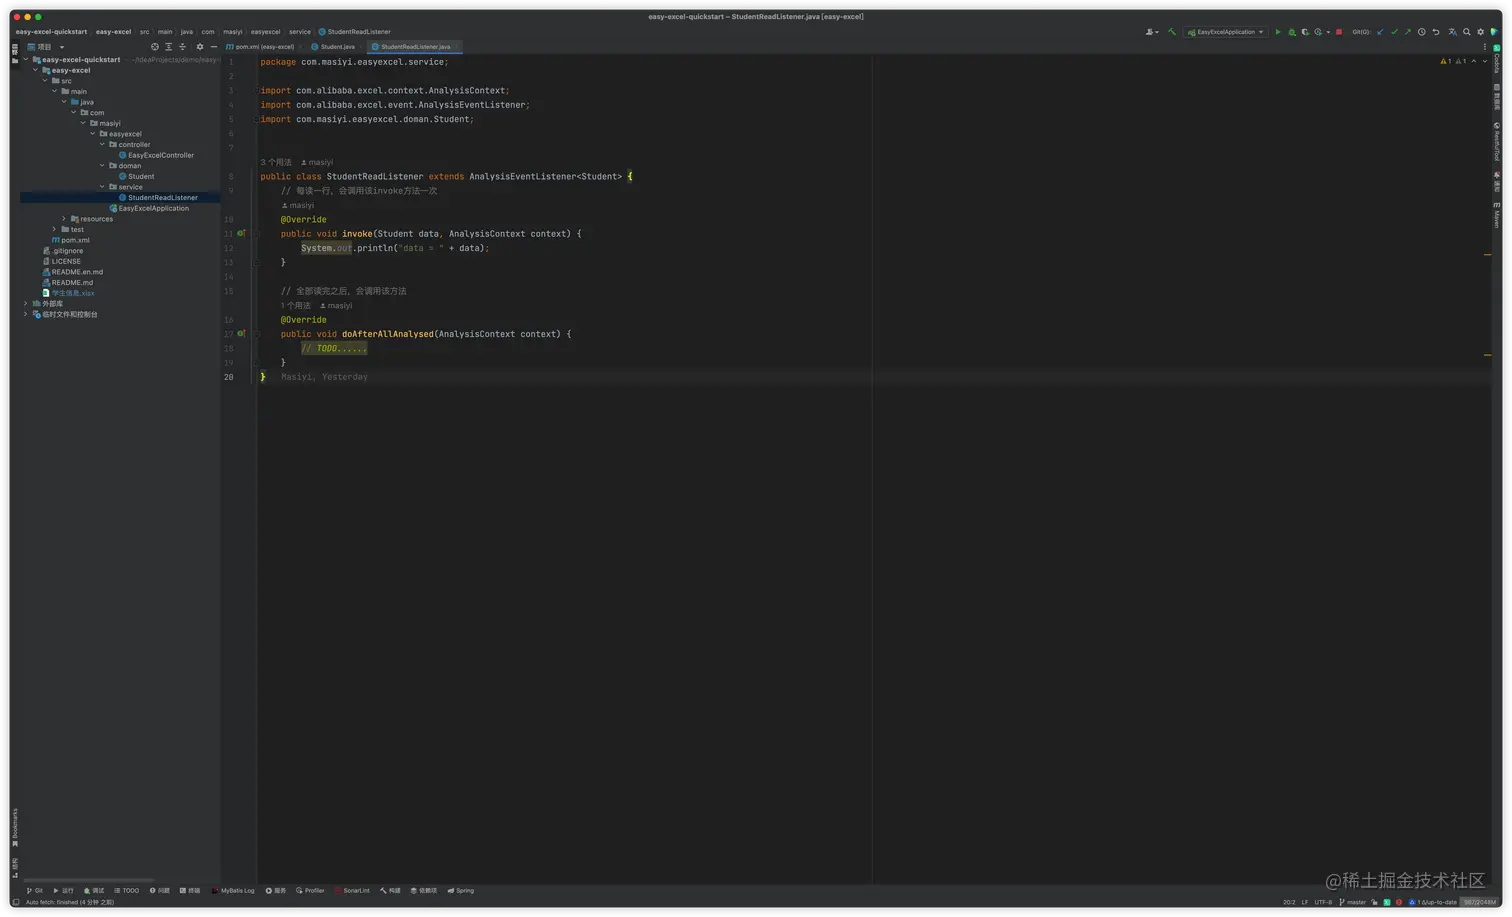Update project with blue Git arrow
The height and width of the screenshot is (917, 1512).
1381,32
